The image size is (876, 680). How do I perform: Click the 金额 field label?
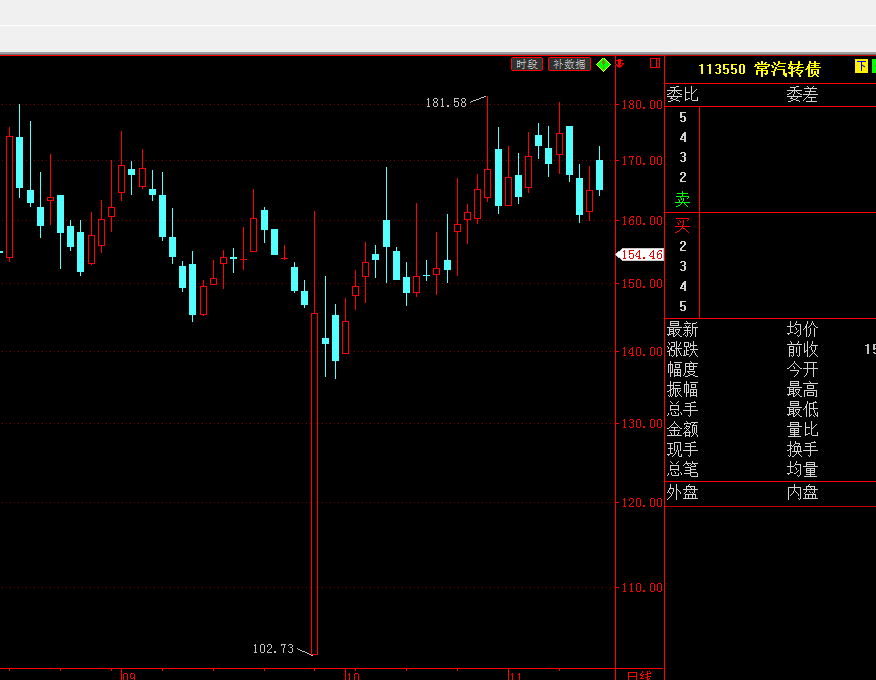683,429
